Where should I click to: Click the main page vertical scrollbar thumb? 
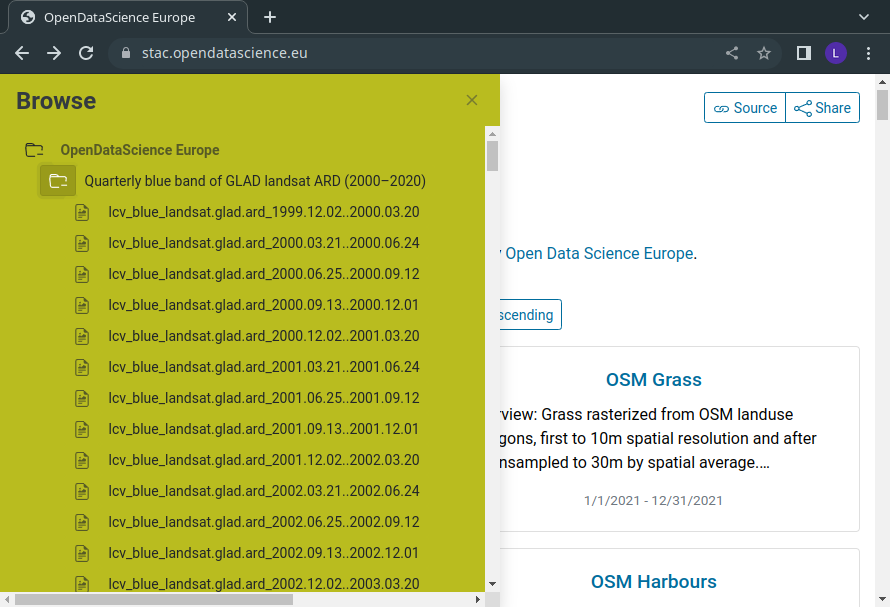pos(882,105)
